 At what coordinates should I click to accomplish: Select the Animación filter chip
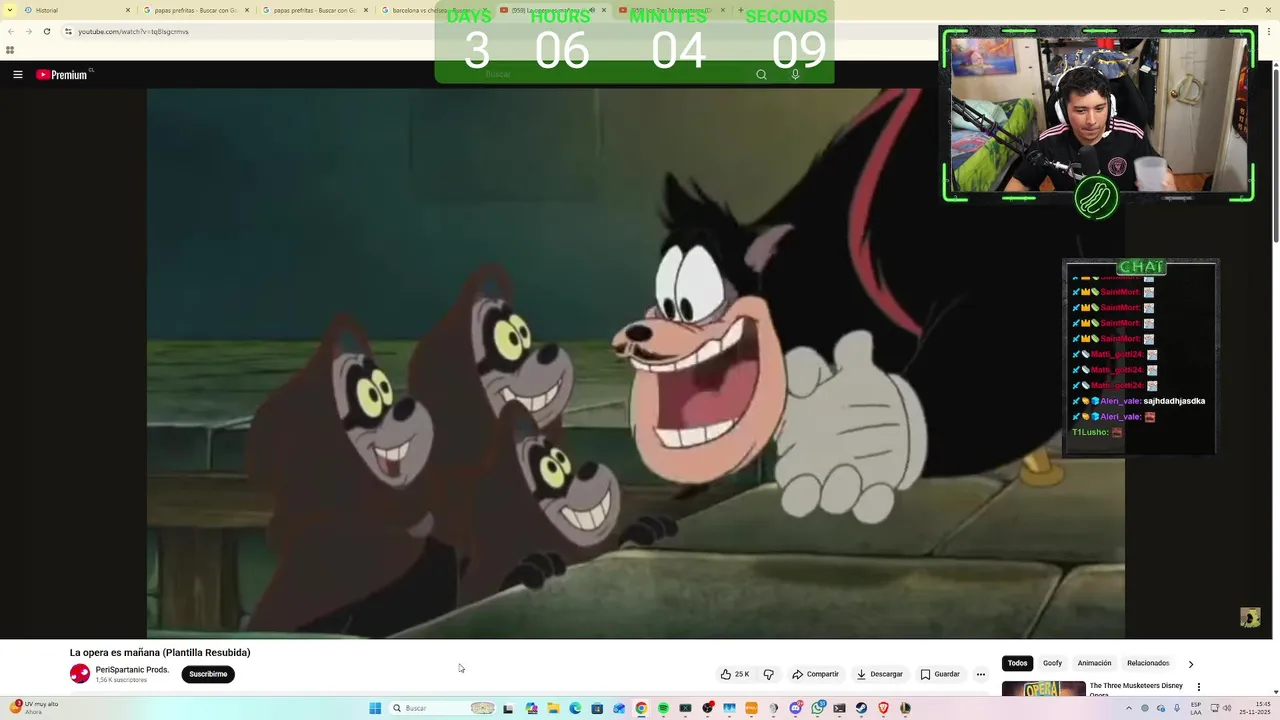1094,663
